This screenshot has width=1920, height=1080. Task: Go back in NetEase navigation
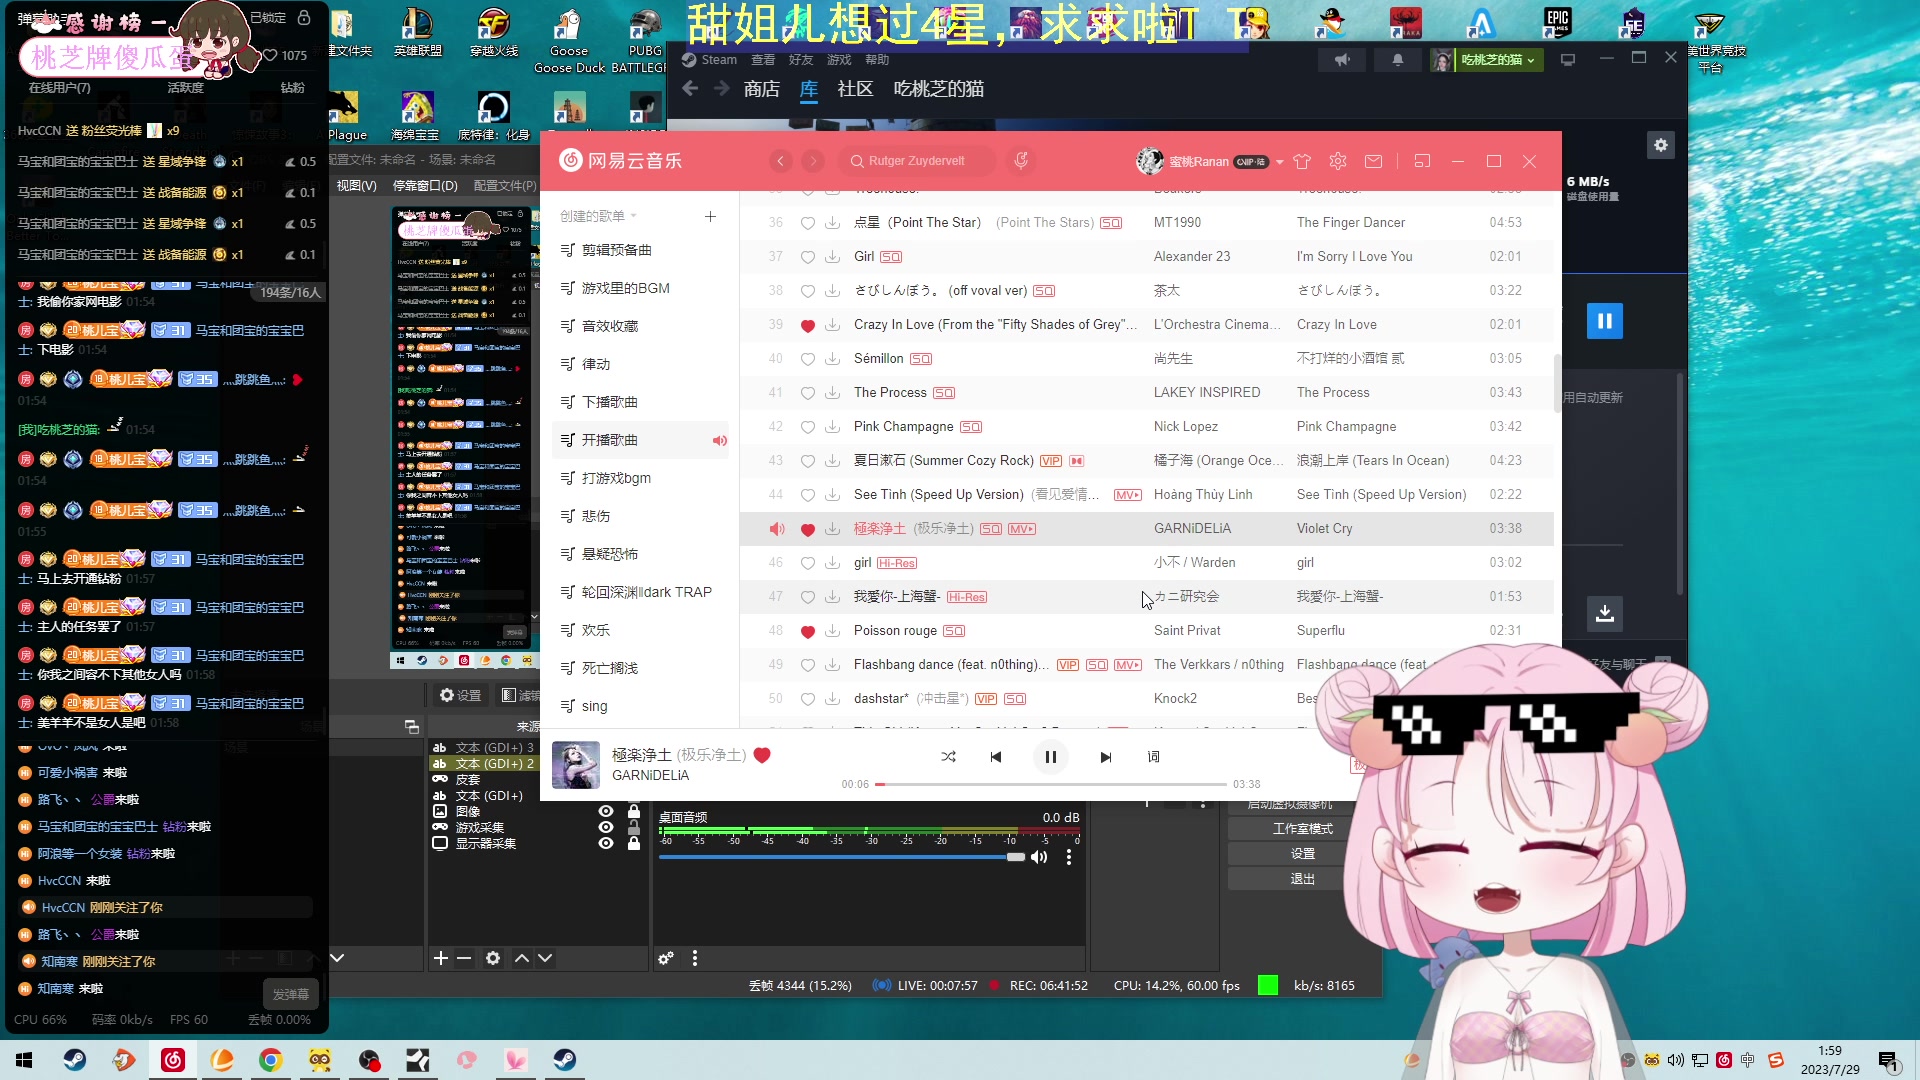(781, 161)
